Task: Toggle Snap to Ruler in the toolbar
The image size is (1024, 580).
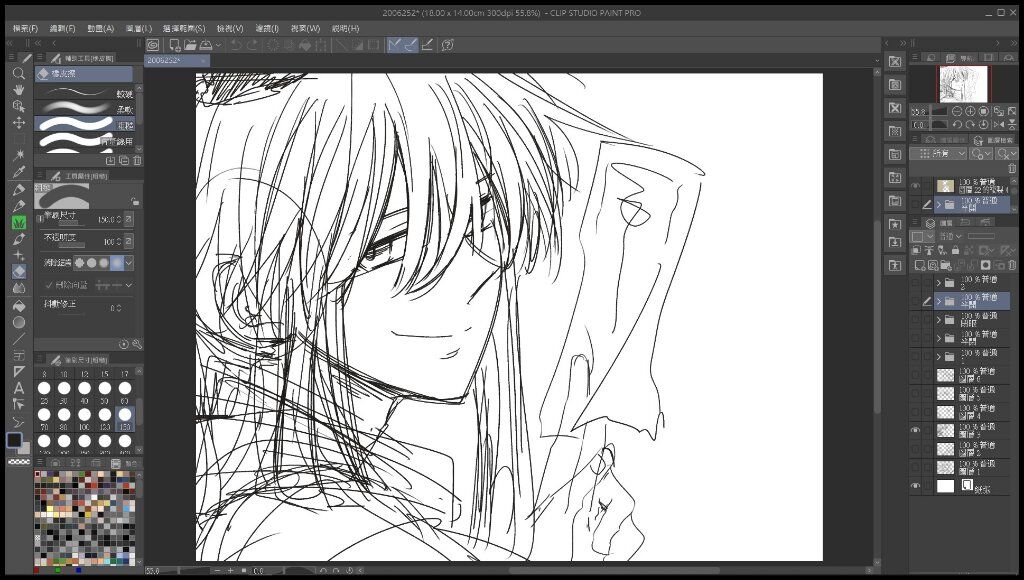Action: point(394,45)
